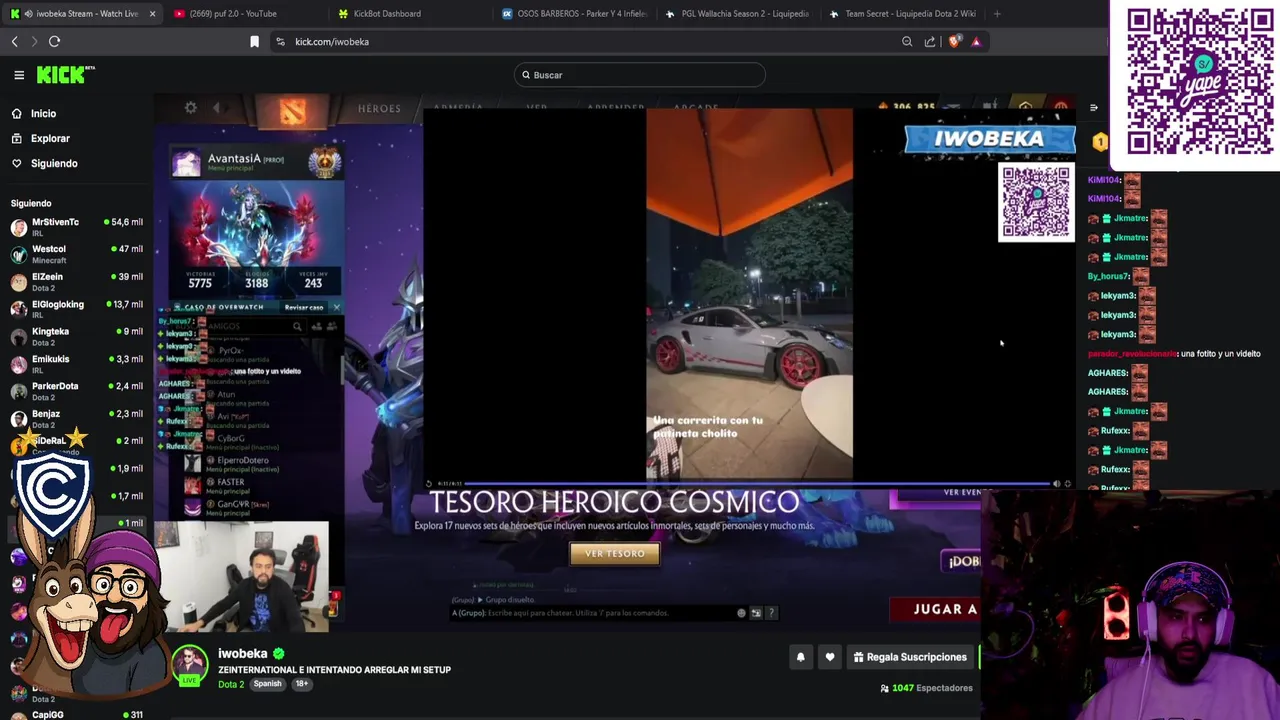The image size is (1280, 720).
Task: Click streamer webcam overlay in stream
Action: click(242, 577)
